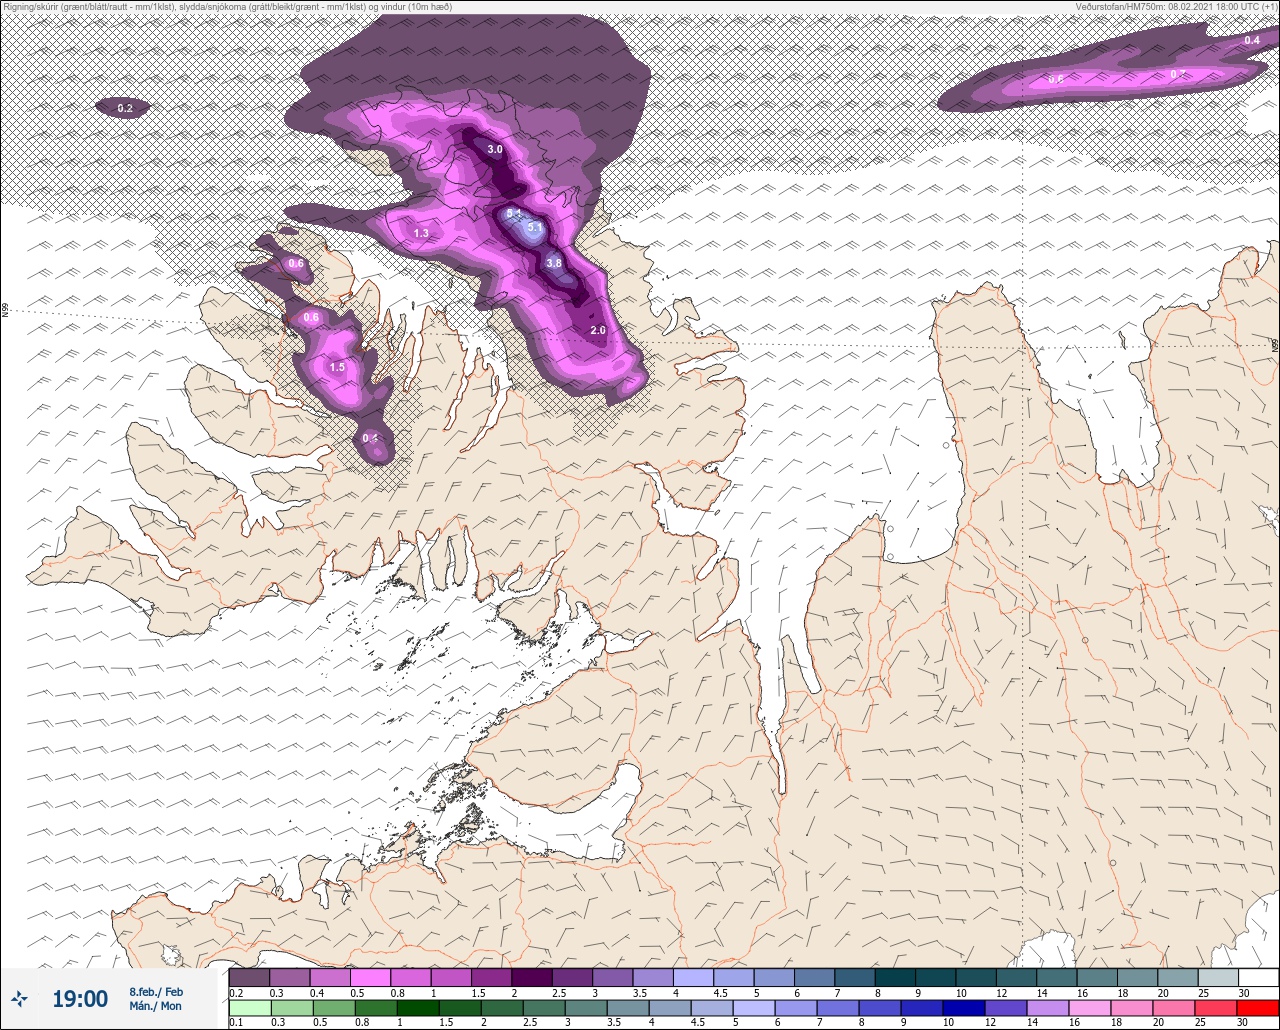Select the white 30 swatch in upper legend row
Screen dimensions: 1280x1030
[1258, 977]
